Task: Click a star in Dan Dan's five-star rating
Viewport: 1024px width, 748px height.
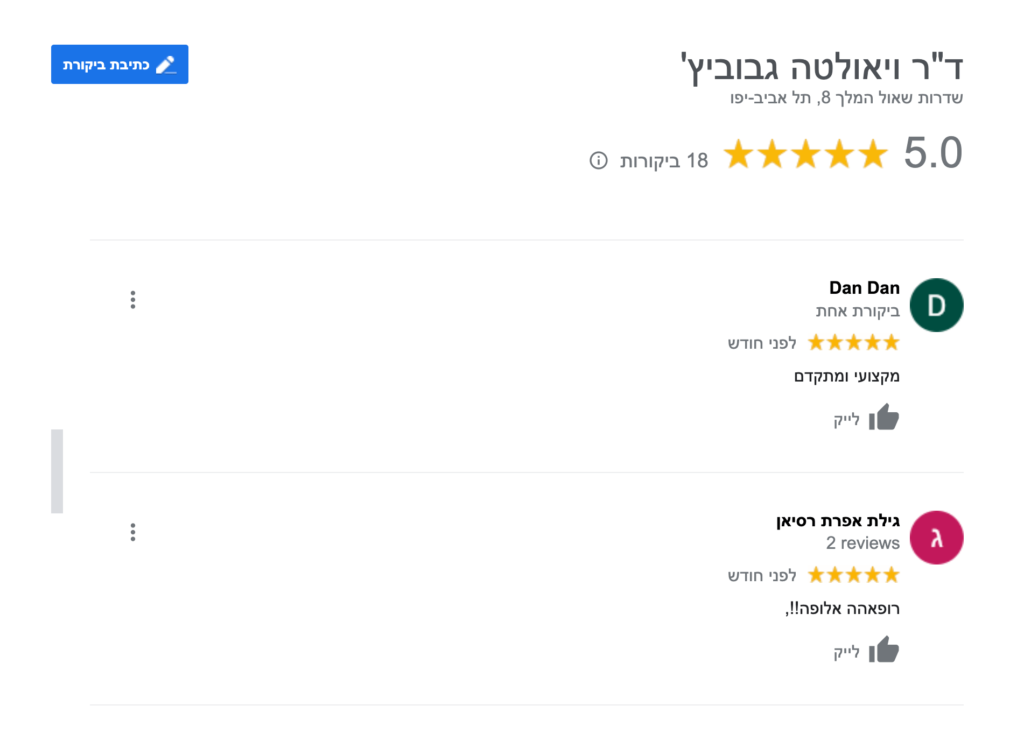Action: (x=853, y=342)
